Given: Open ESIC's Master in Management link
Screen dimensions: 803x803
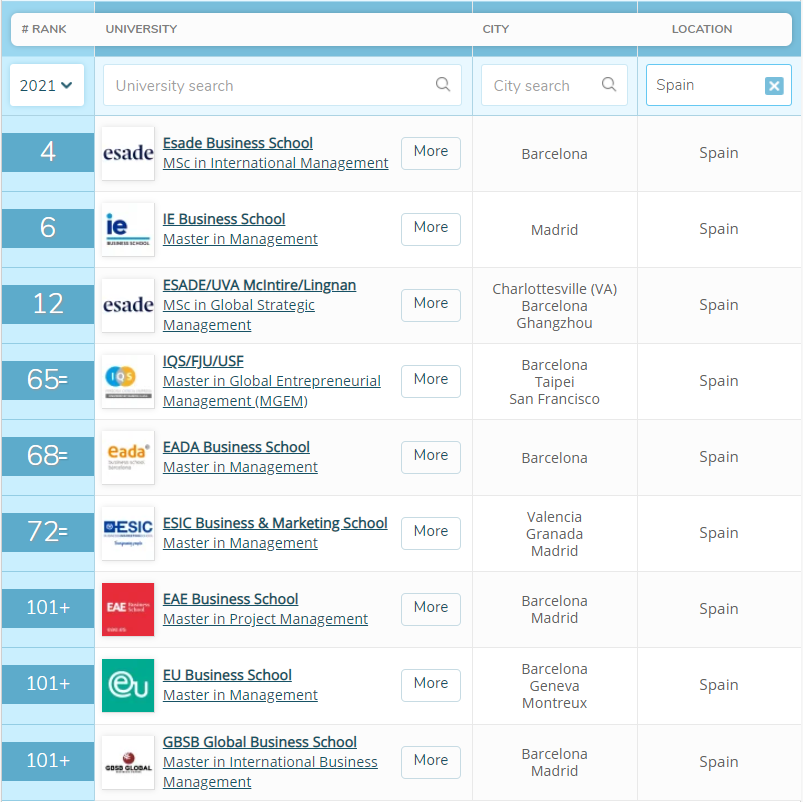Looking at the screenshot, I should 240,543.
